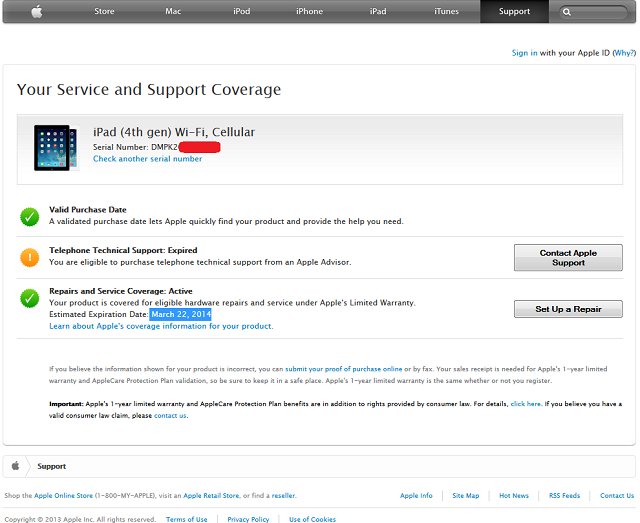This screenshot has width=640, height=523.
Task: Click the search magnifier icon
Action: tap(567, 12)
